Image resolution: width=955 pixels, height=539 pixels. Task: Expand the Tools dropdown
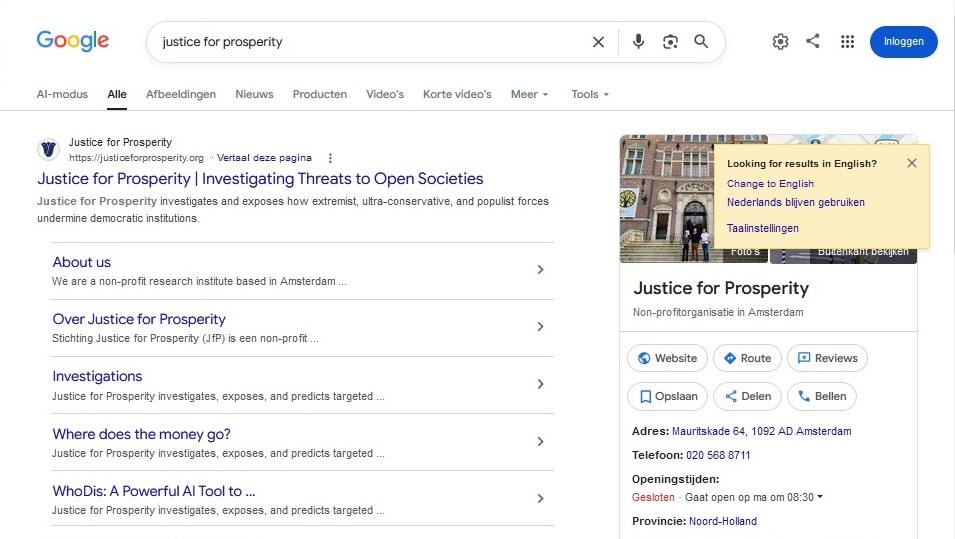[590, 94]
